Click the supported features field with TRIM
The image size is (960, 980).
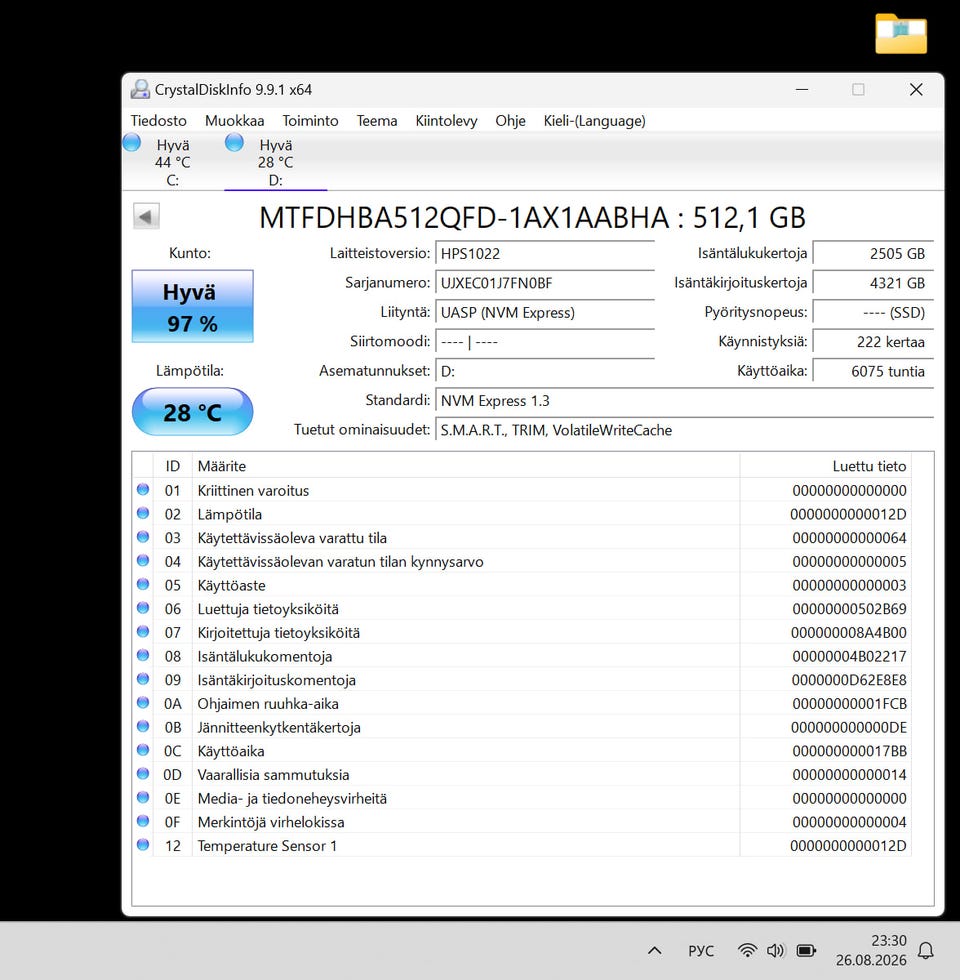684,430
